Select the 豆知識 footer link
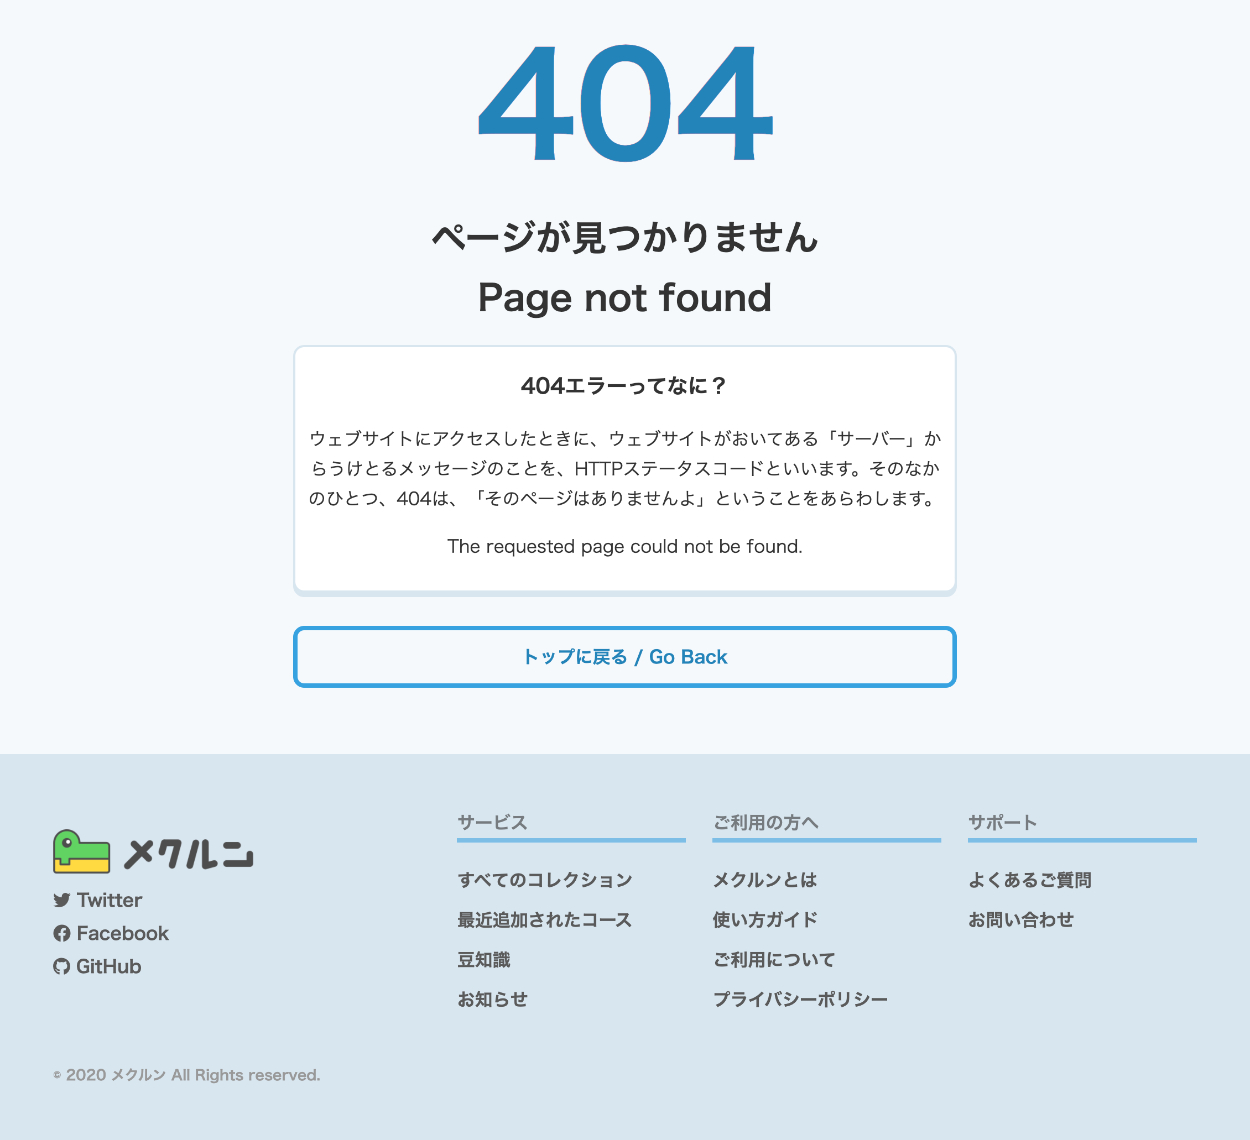 coord(484,960)
